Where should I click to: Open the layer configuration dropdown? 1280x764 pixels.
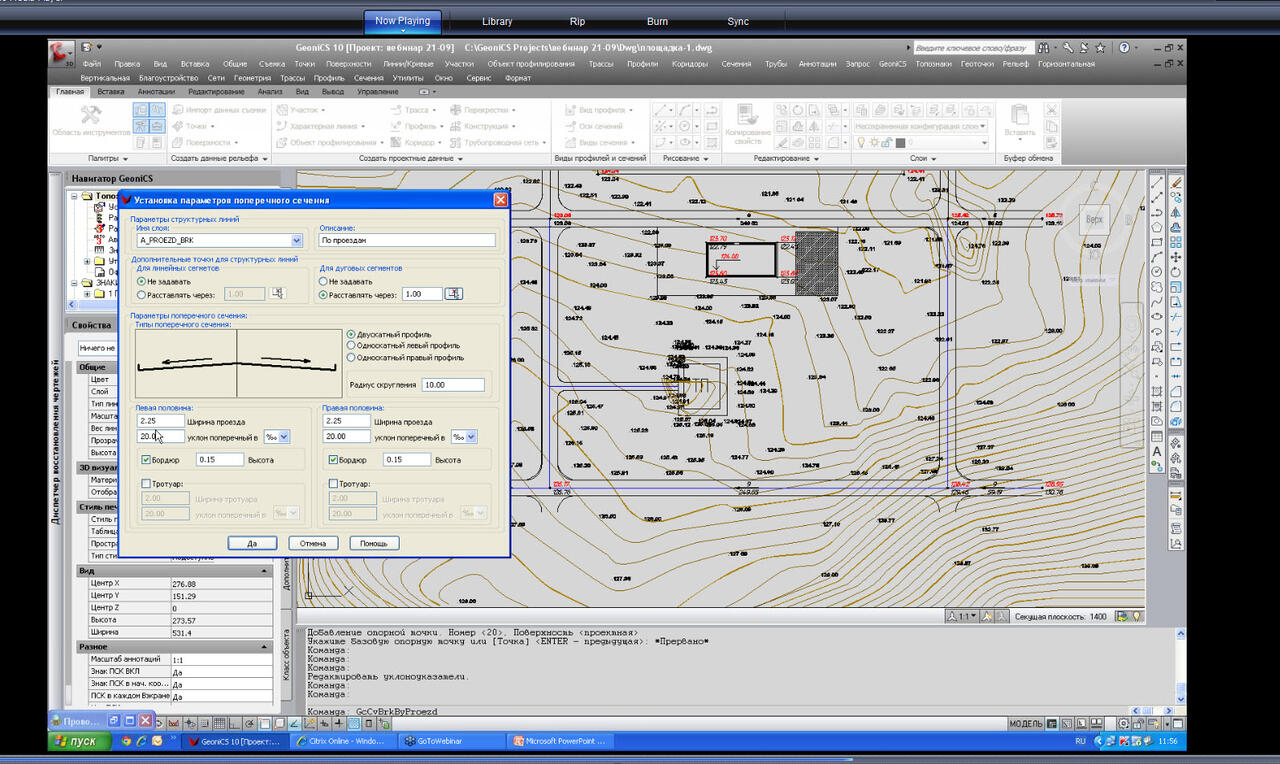pos(982,126)
